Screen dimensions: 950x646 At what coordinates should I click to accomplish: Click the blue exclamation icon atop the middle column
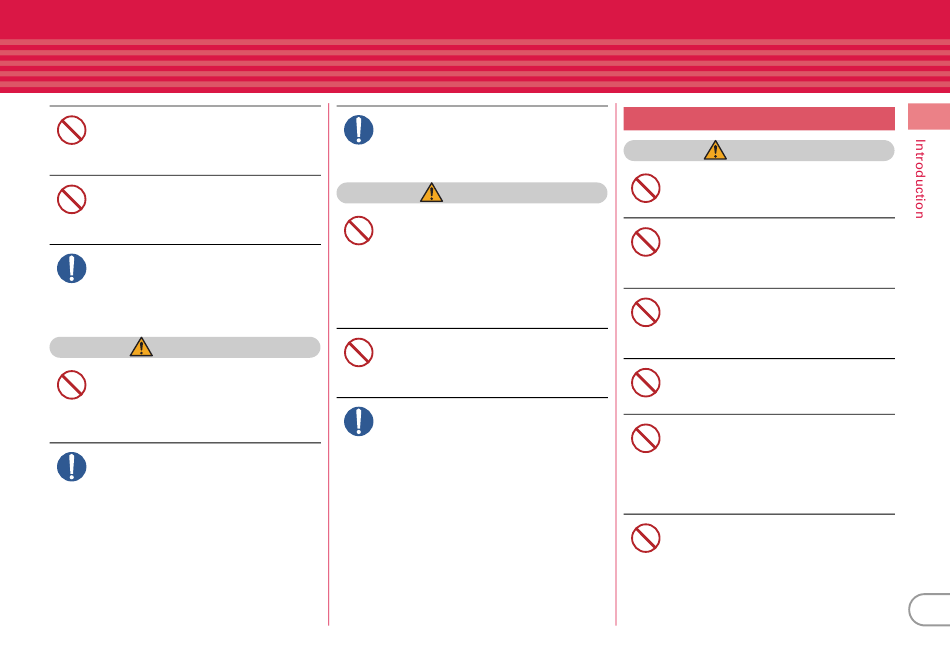point(359,130)
